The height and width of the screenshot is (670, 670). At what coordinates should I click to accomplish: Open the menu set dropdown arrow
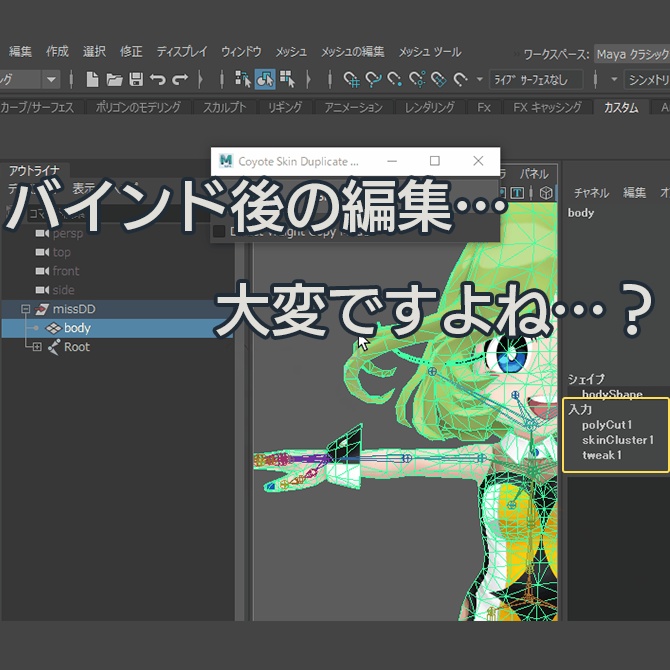pos(51,79)
